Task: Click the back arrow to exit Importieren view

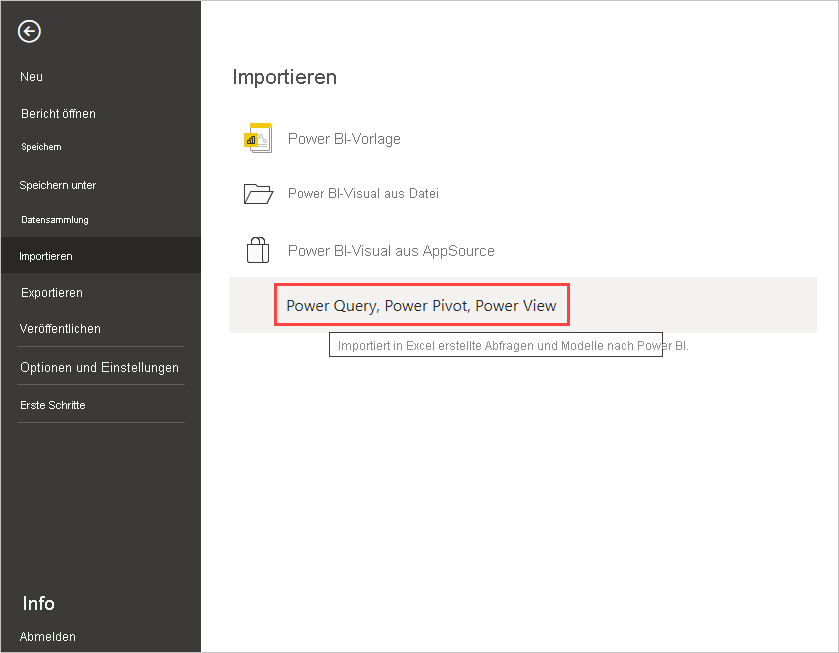Action: pyautogui.click(x=28, y=31)
